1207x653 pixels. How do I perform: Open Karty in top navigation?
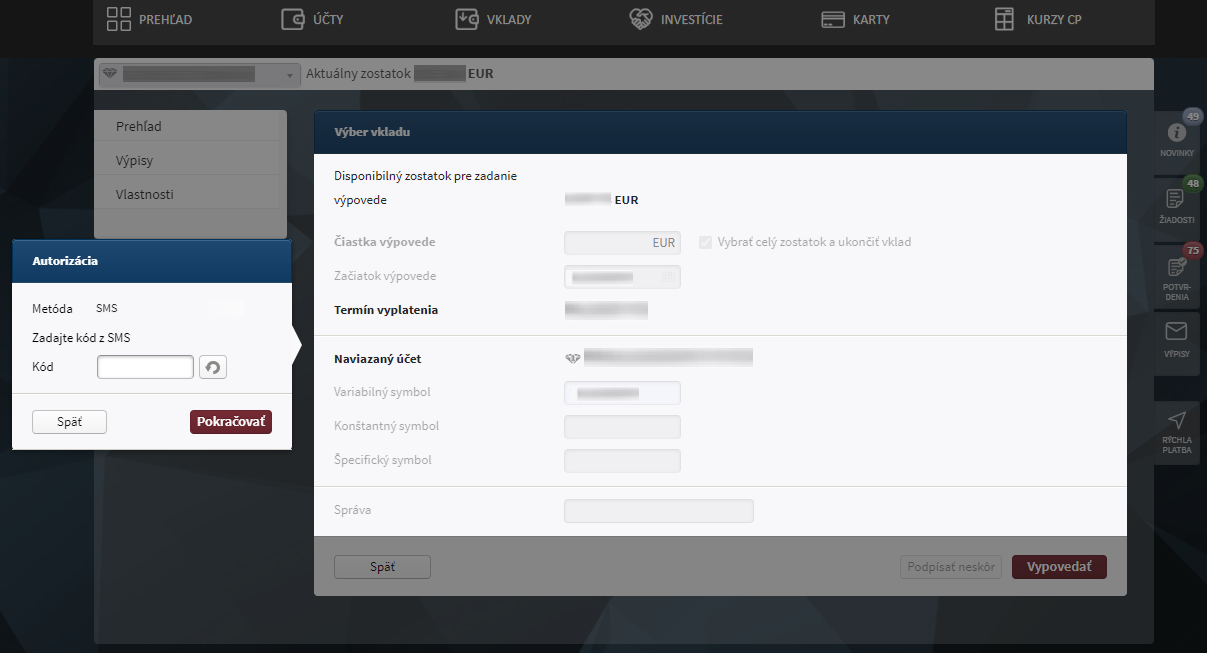[x=855, y=19]
